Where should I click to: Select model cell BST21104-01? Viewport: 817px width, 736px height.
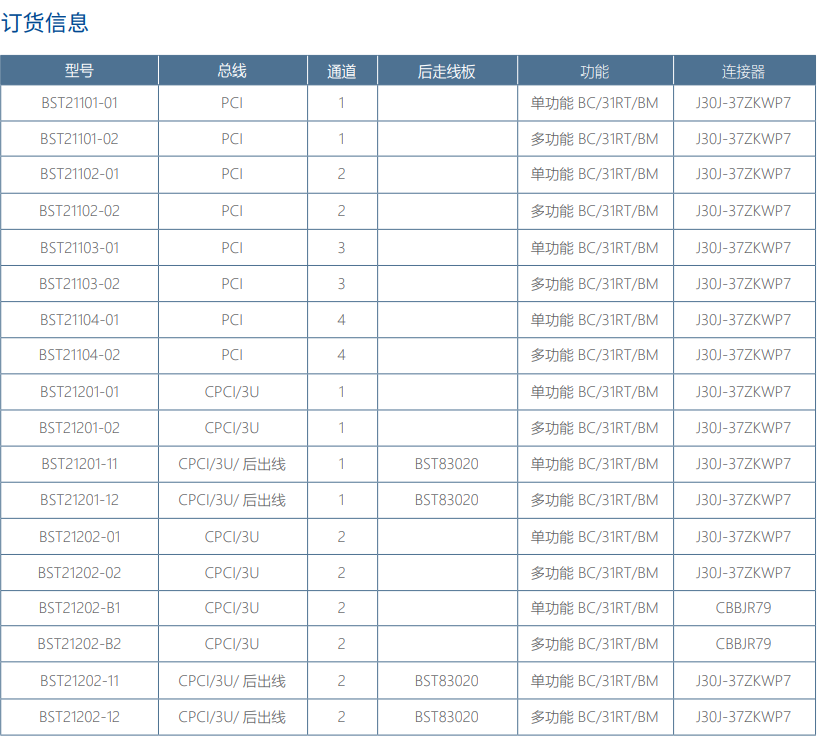79,320
